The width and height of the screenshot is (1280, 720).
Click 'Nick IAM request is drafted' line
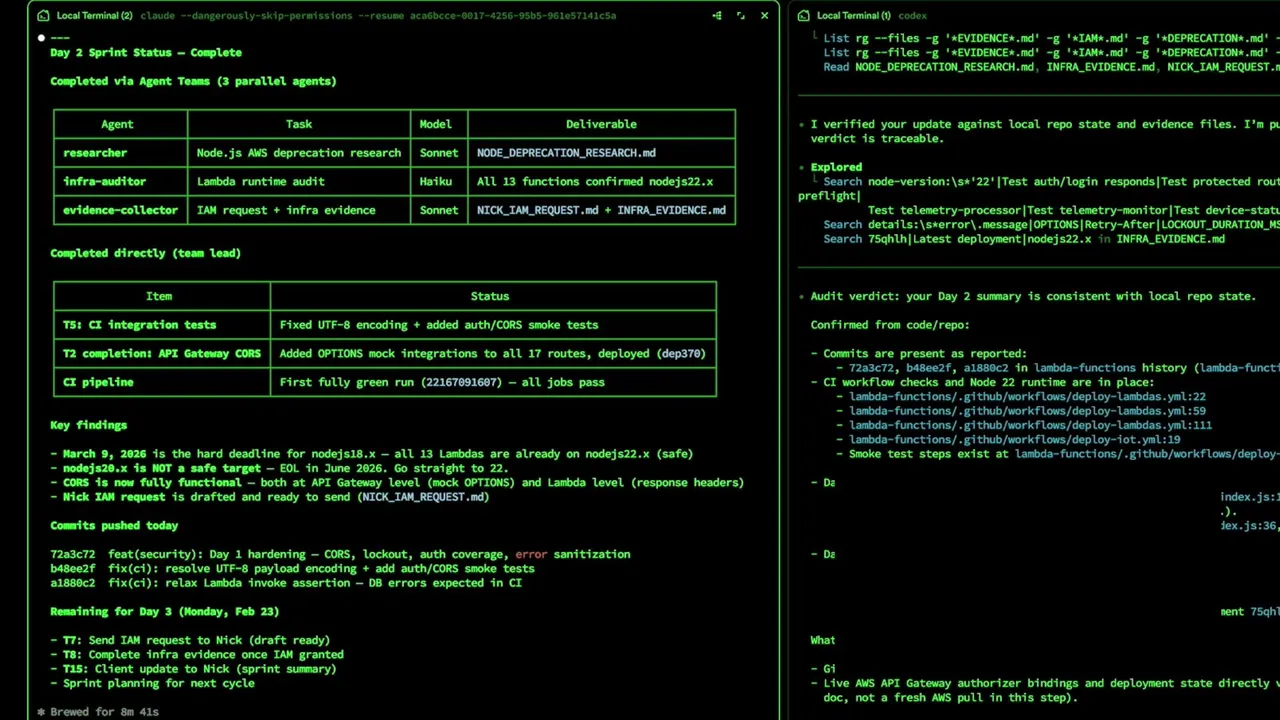[x=269, y=497]
